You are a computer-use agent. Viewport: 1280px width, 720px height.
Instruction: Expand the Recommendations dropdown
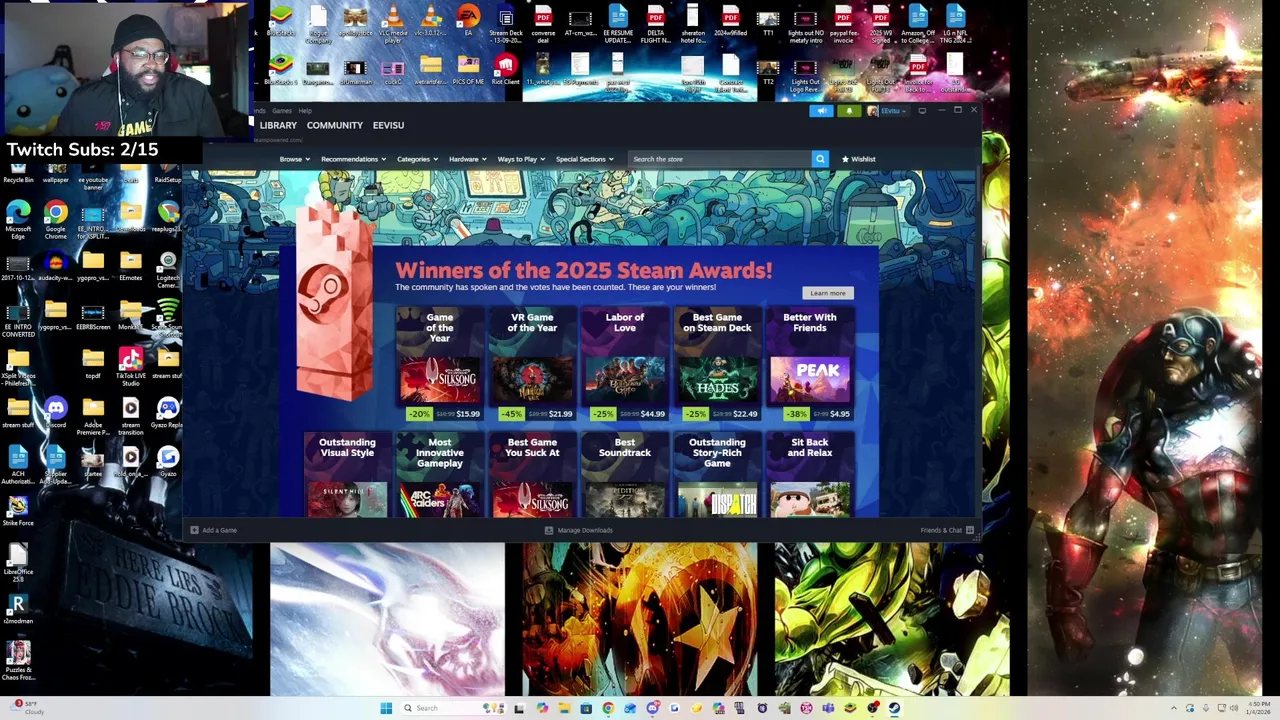[x=352, y=159]
